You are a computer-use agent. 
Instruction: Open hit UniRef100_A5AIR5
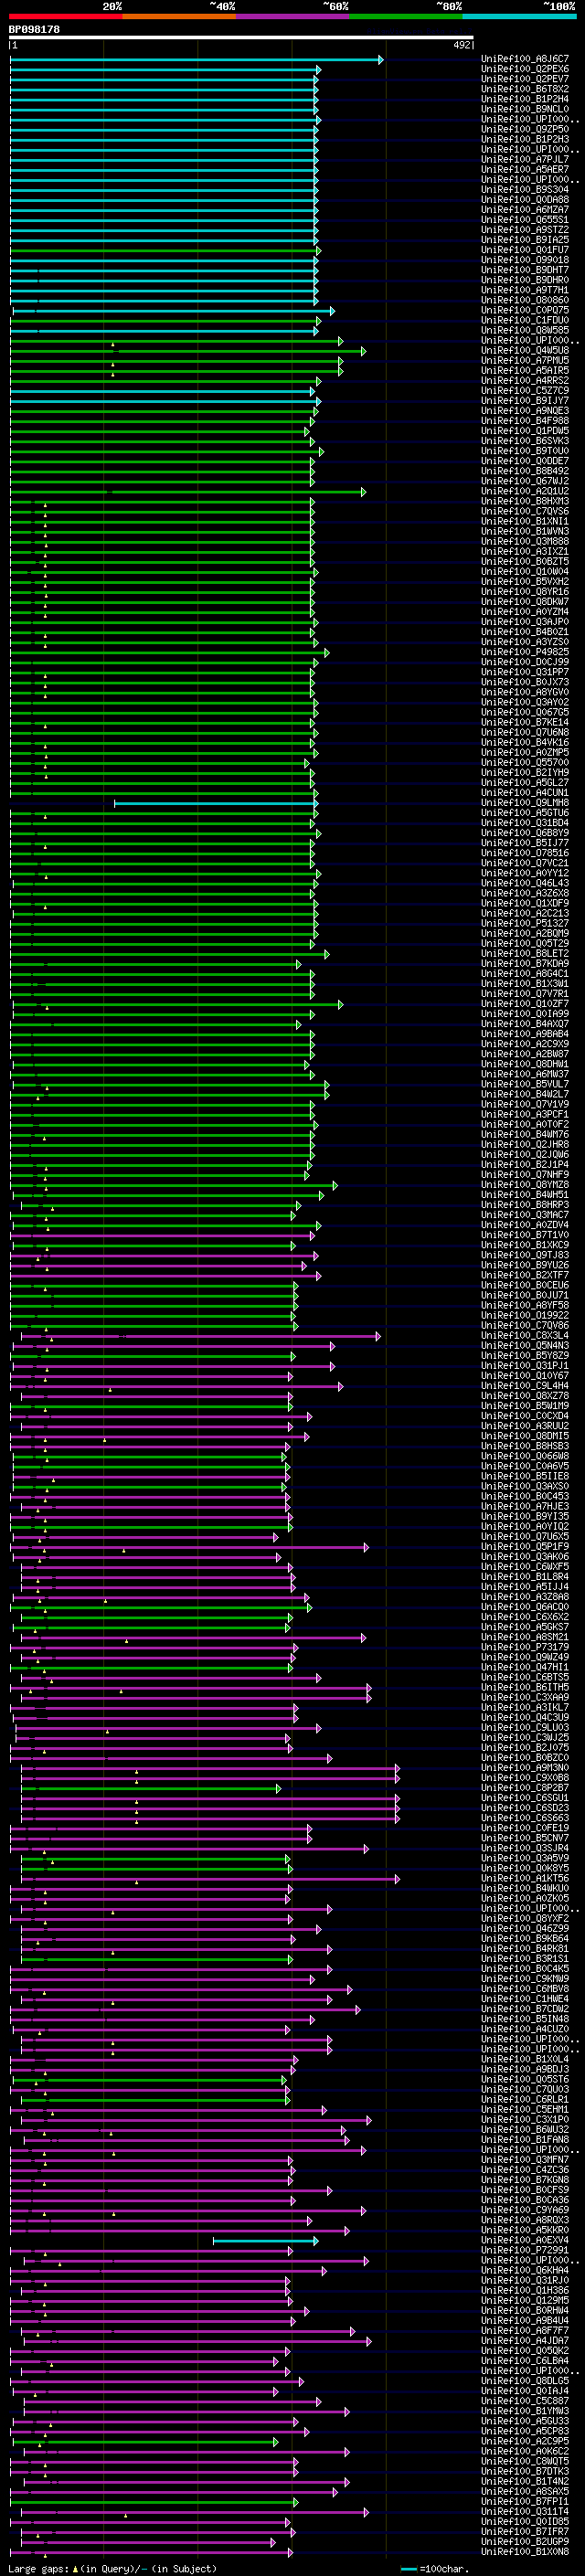coord(525,370)
